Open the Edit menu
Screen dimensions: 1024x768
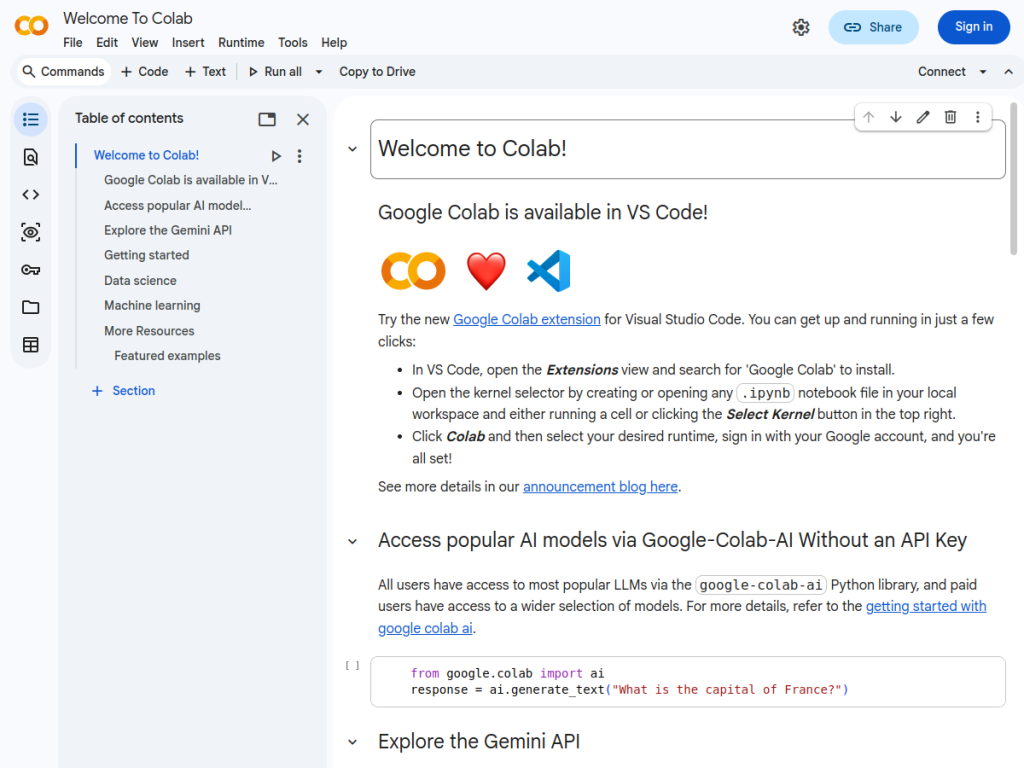tap(106, 42)
